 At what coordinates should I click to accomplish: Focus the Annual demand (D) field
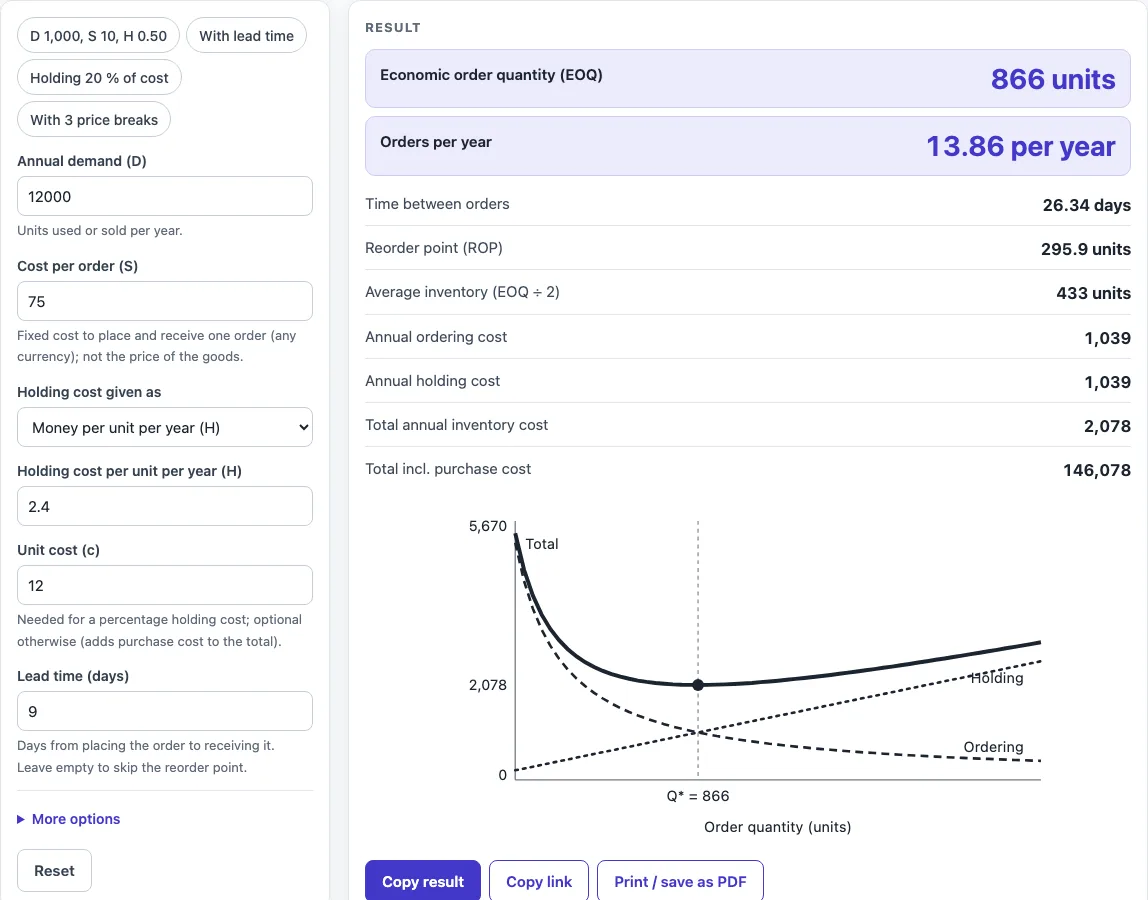pos(165,196)
